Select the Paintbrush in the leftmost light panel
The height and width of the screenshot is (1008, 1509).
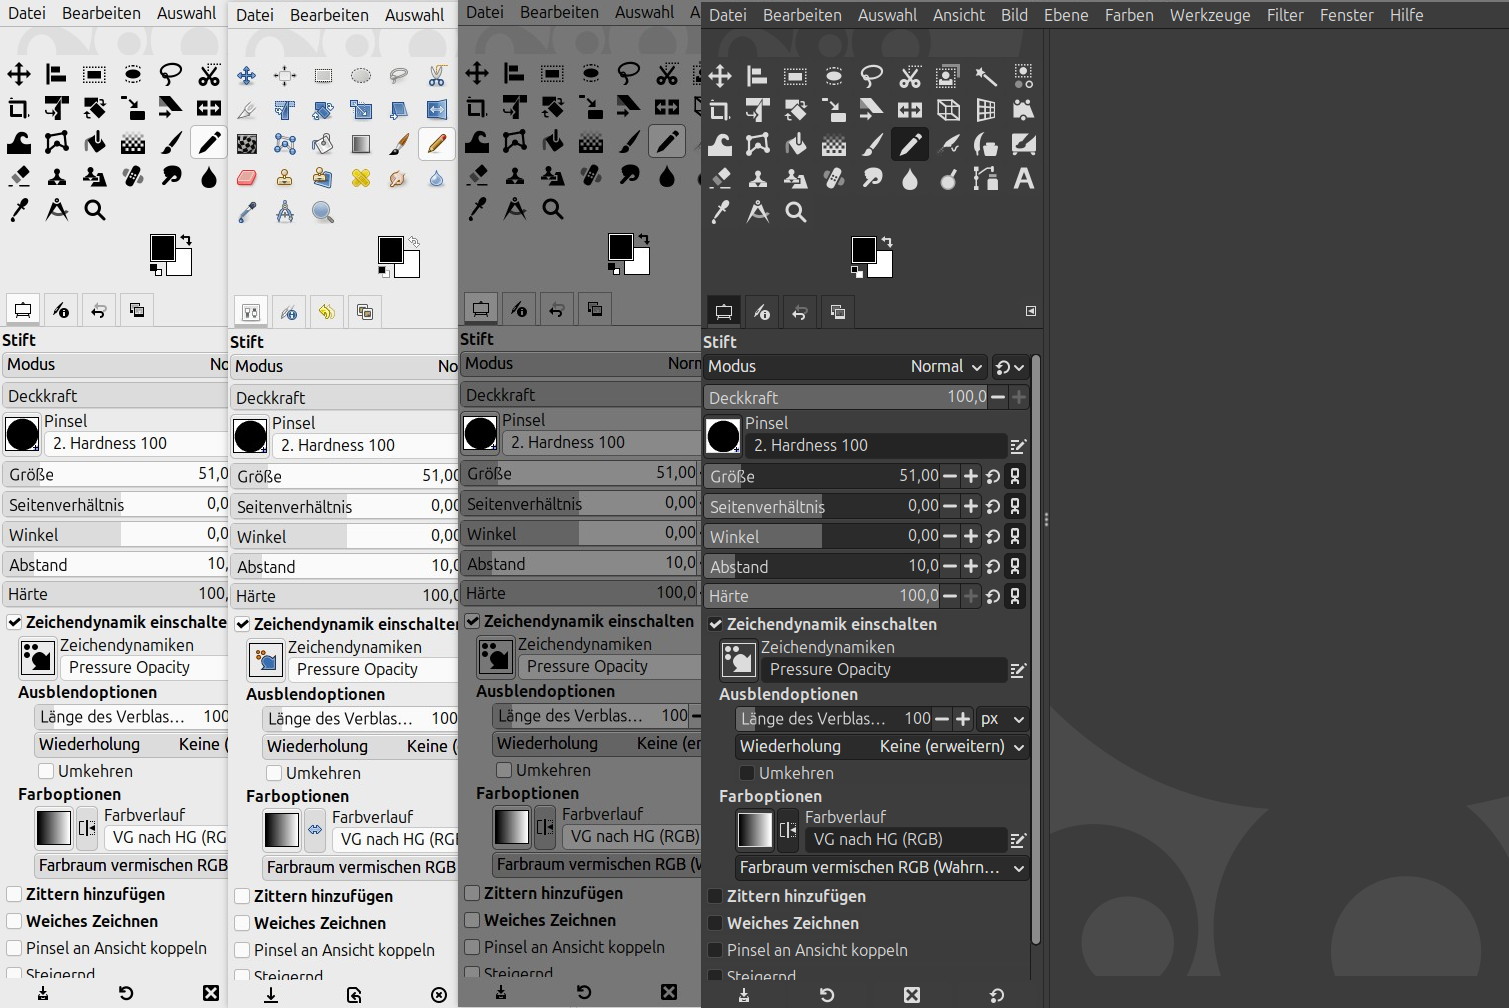coord(171,142)
